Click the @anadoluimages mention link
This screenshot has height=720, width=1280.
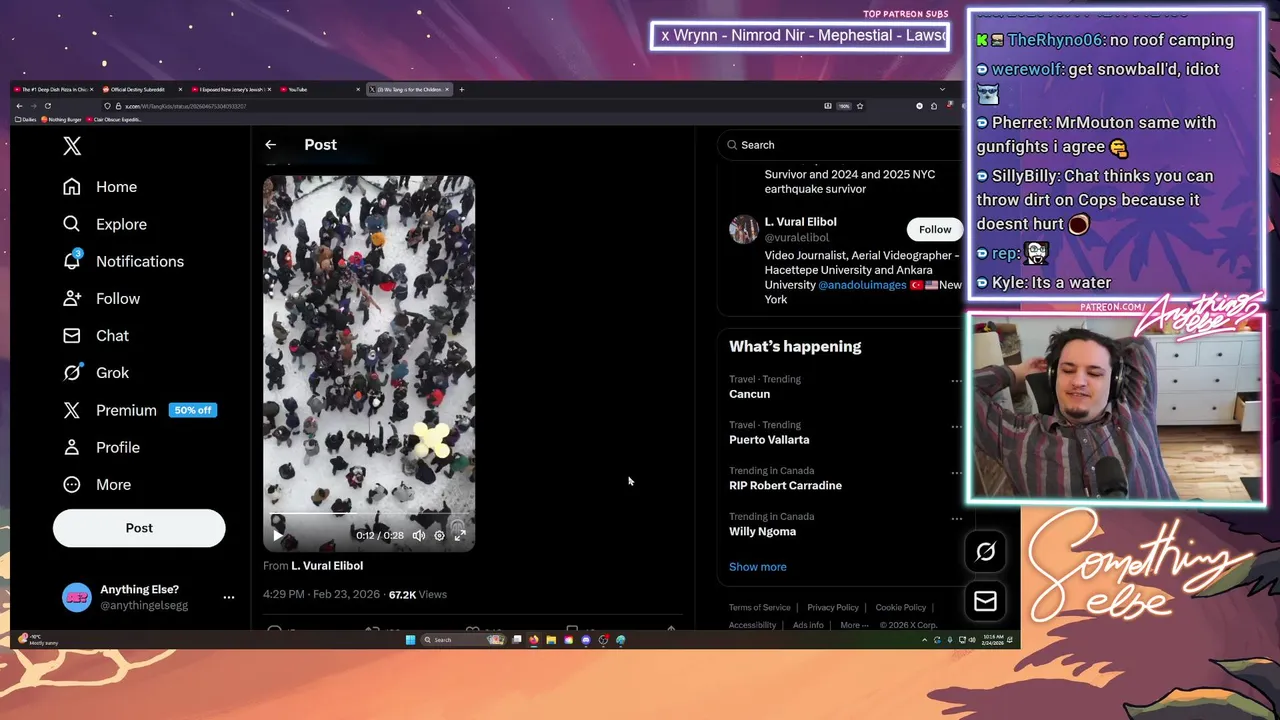click(862, 285)
